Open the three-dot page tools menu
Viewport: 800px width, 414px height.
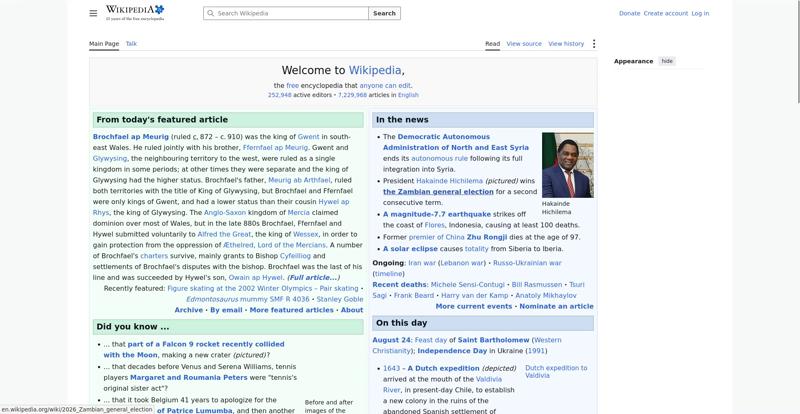tap(593, 44)
